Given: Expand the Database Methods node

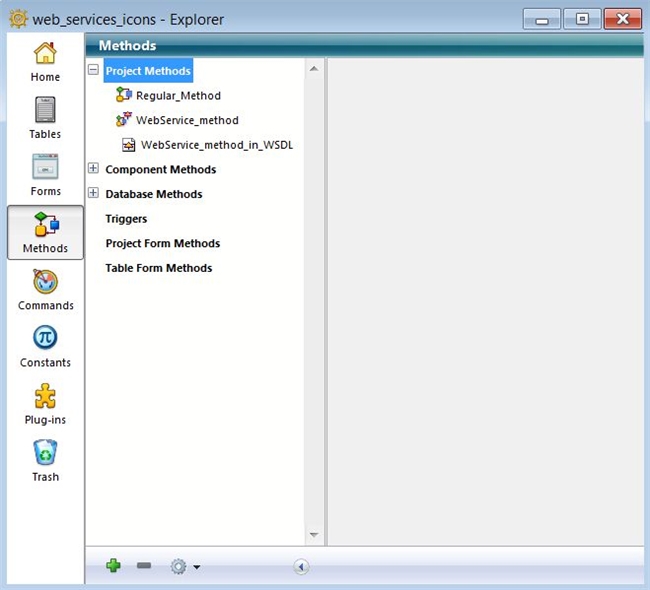Looking at the screenshot, I should pyautogui.click(x=93, y=194).
